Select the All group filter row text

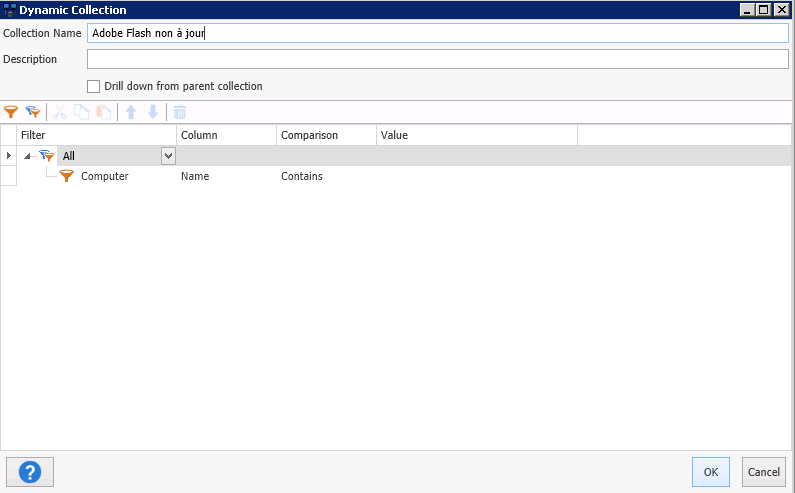tap(68, 156)
